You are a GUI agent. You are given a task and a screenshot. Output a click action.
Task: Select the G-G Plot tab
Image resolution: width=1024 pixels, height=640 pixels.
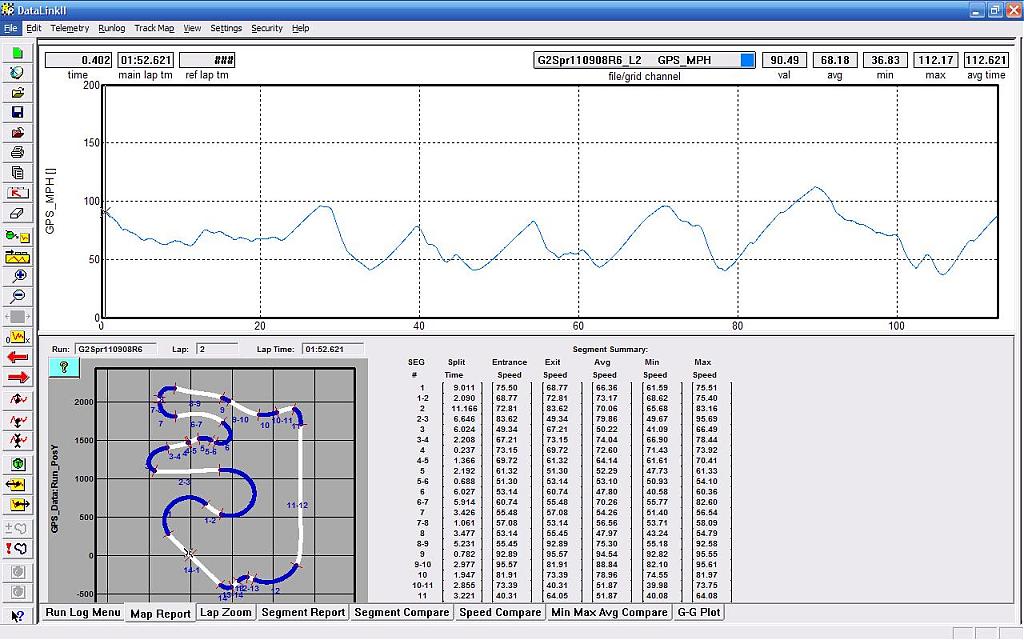tap(699, 612)
